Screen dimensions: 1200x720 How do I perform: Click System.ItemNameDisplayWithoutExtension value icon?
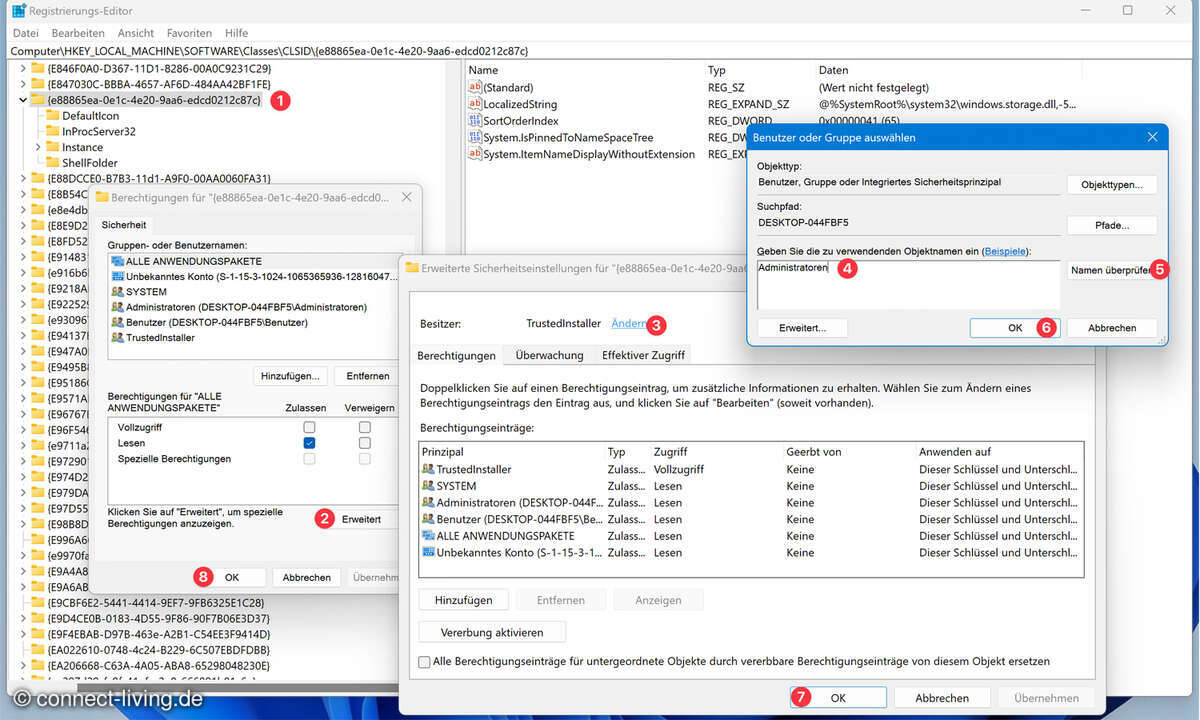475,154
